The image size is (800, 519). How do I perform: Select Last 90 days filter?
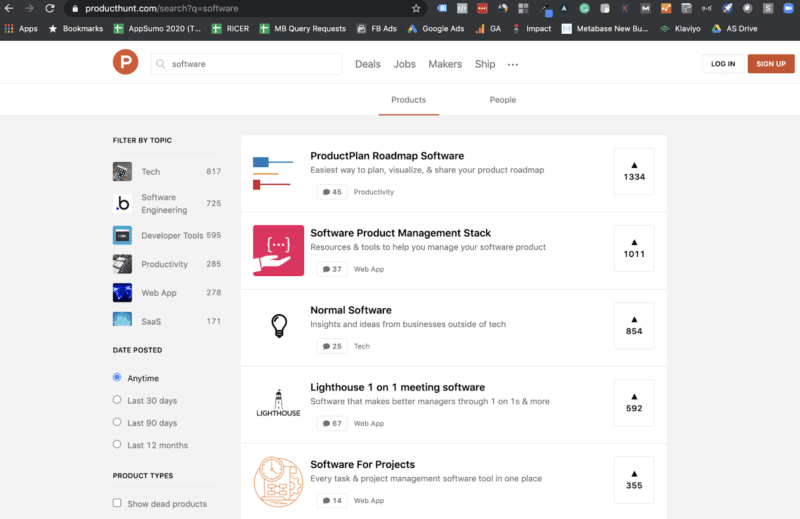tap(117, 422)
